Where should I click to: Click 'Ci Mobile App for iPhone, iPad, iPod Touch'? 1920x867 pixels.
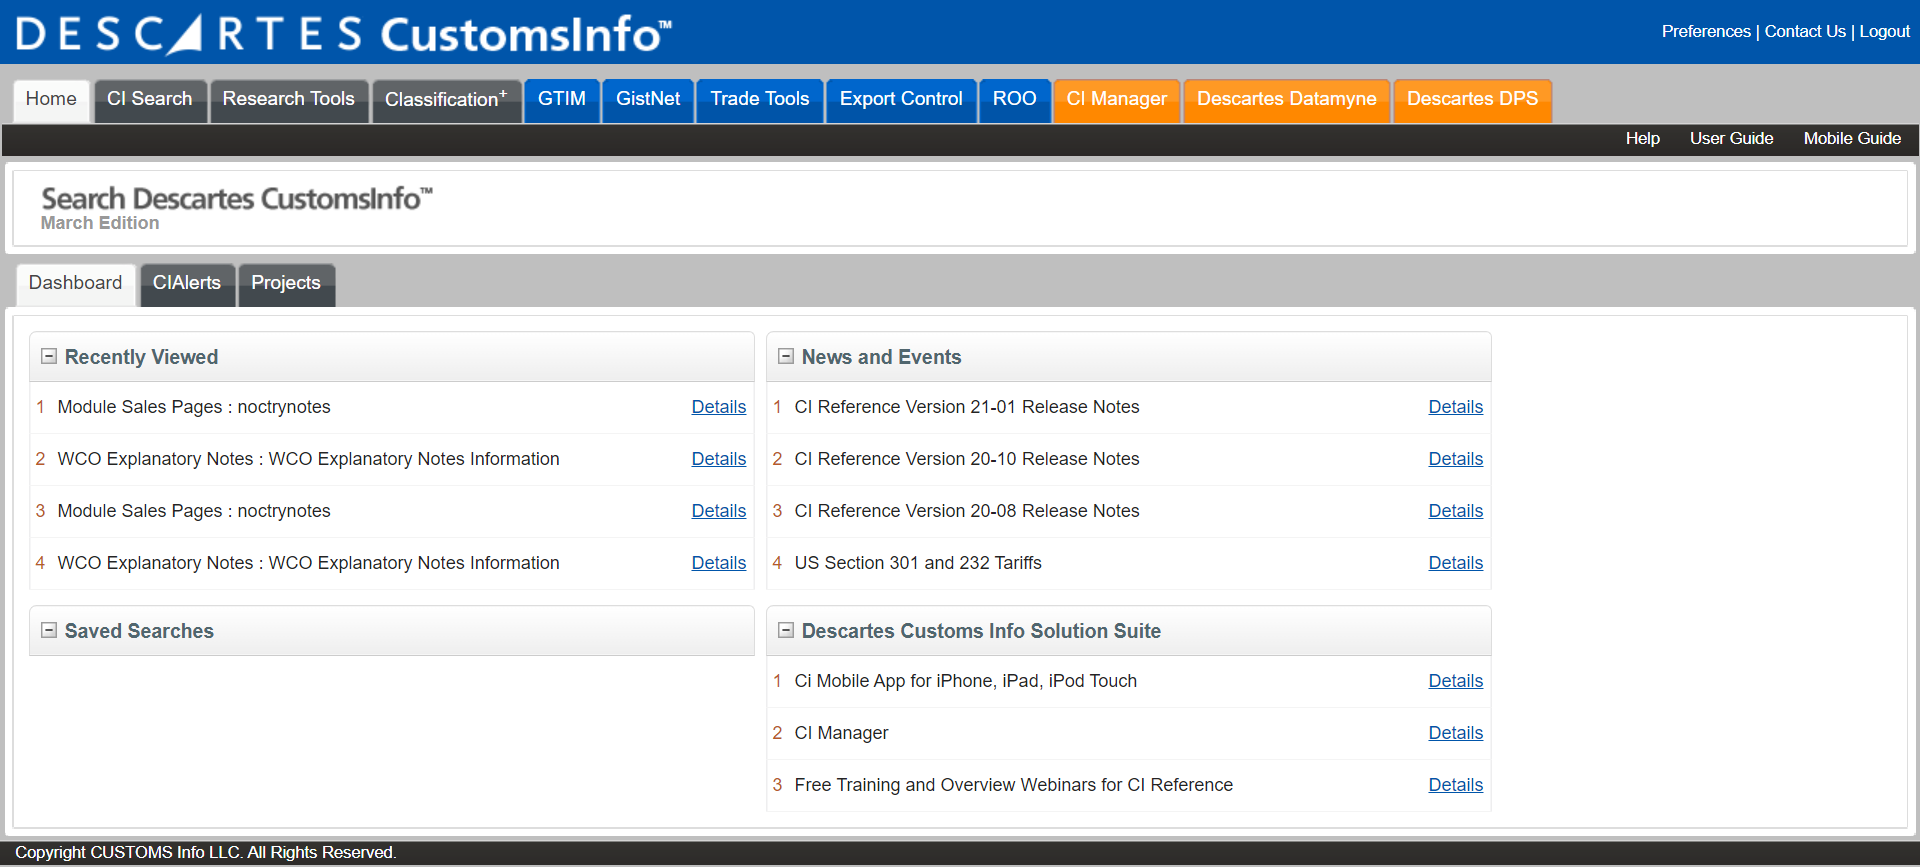click(966, 681)
